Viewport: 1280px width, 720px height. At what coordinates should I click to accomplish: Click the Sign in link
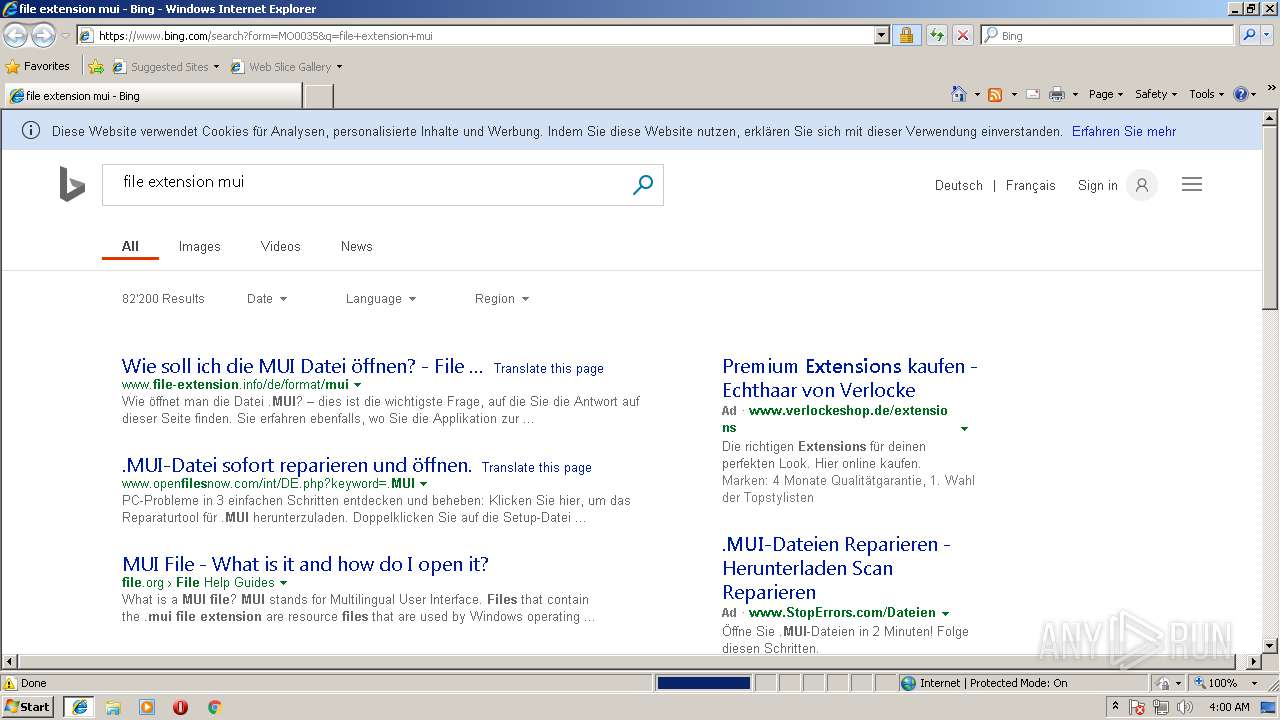click(x=1098, y=185)
